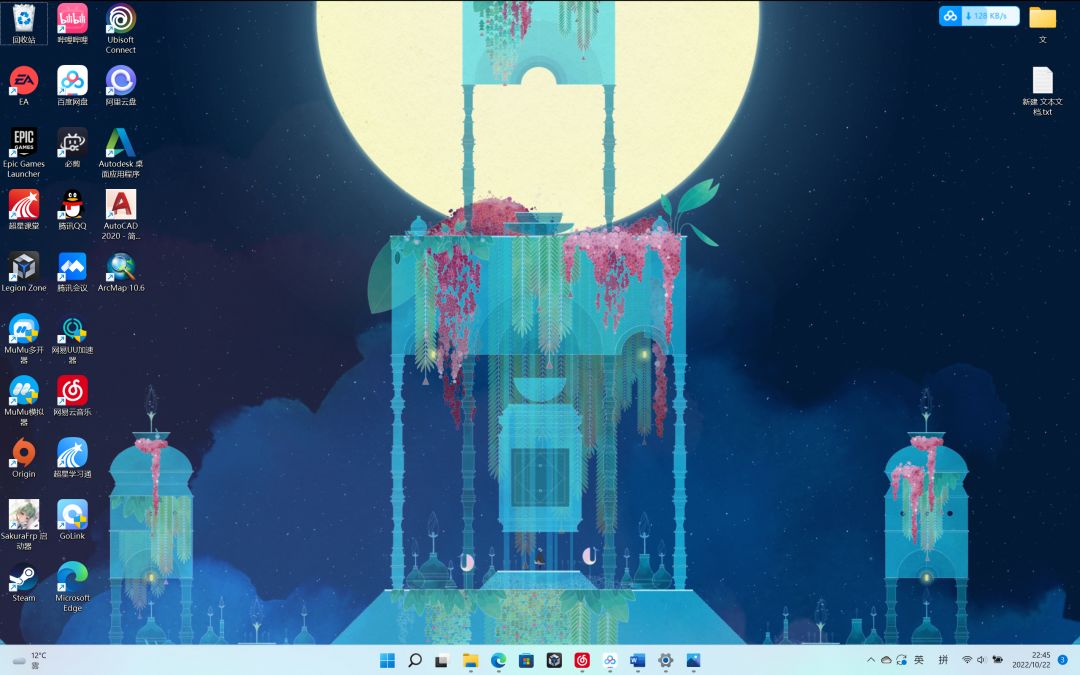Screen dimensions: 1080x675
Task: Click the OneDrive cloud tray icon
Action: 886,660
